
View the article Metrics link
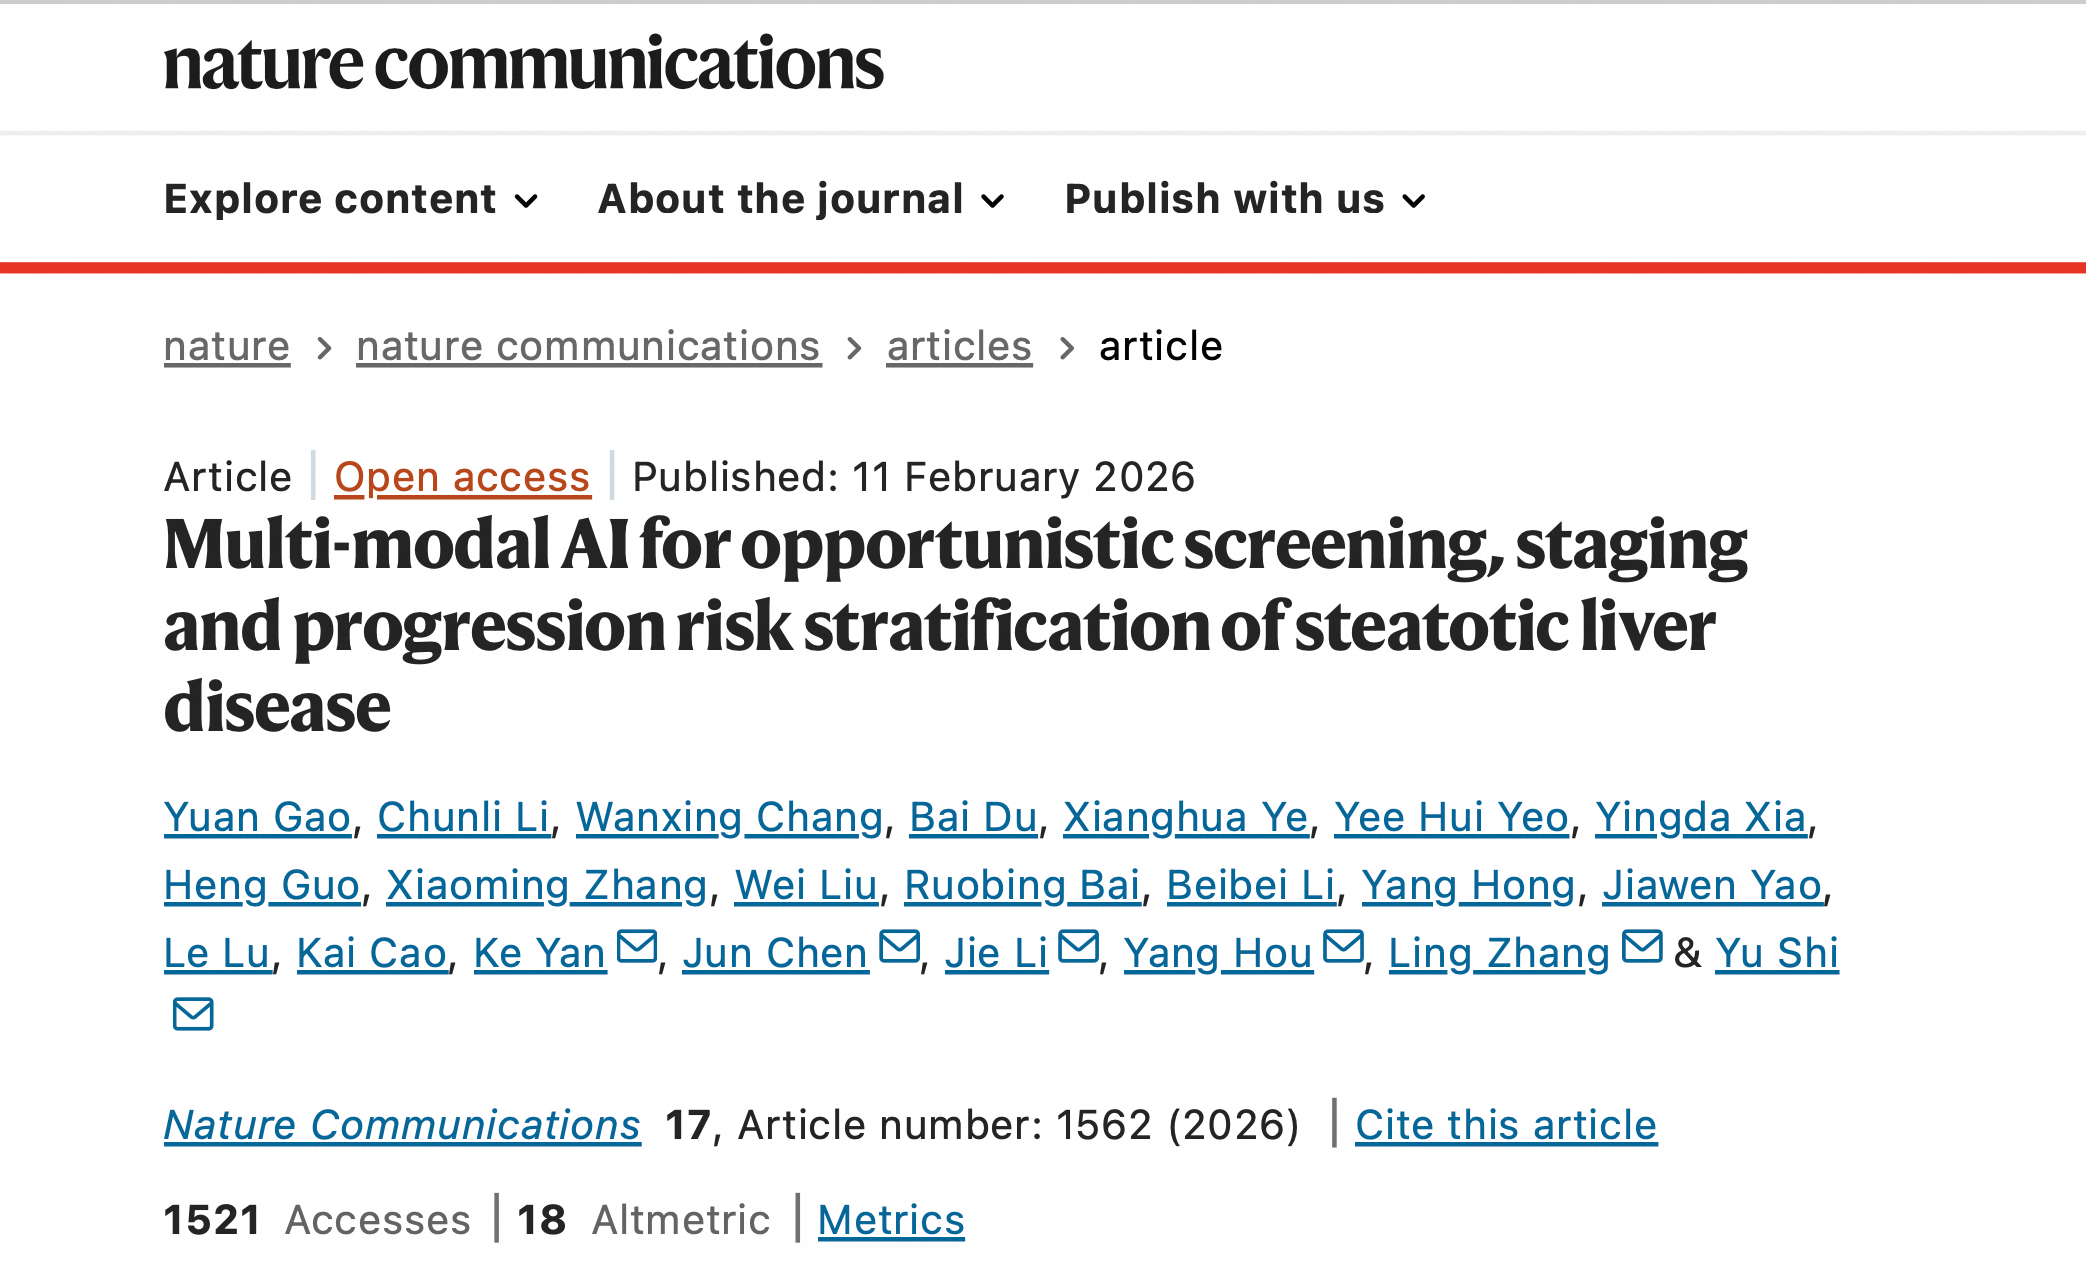click(x=891, y=1220)
